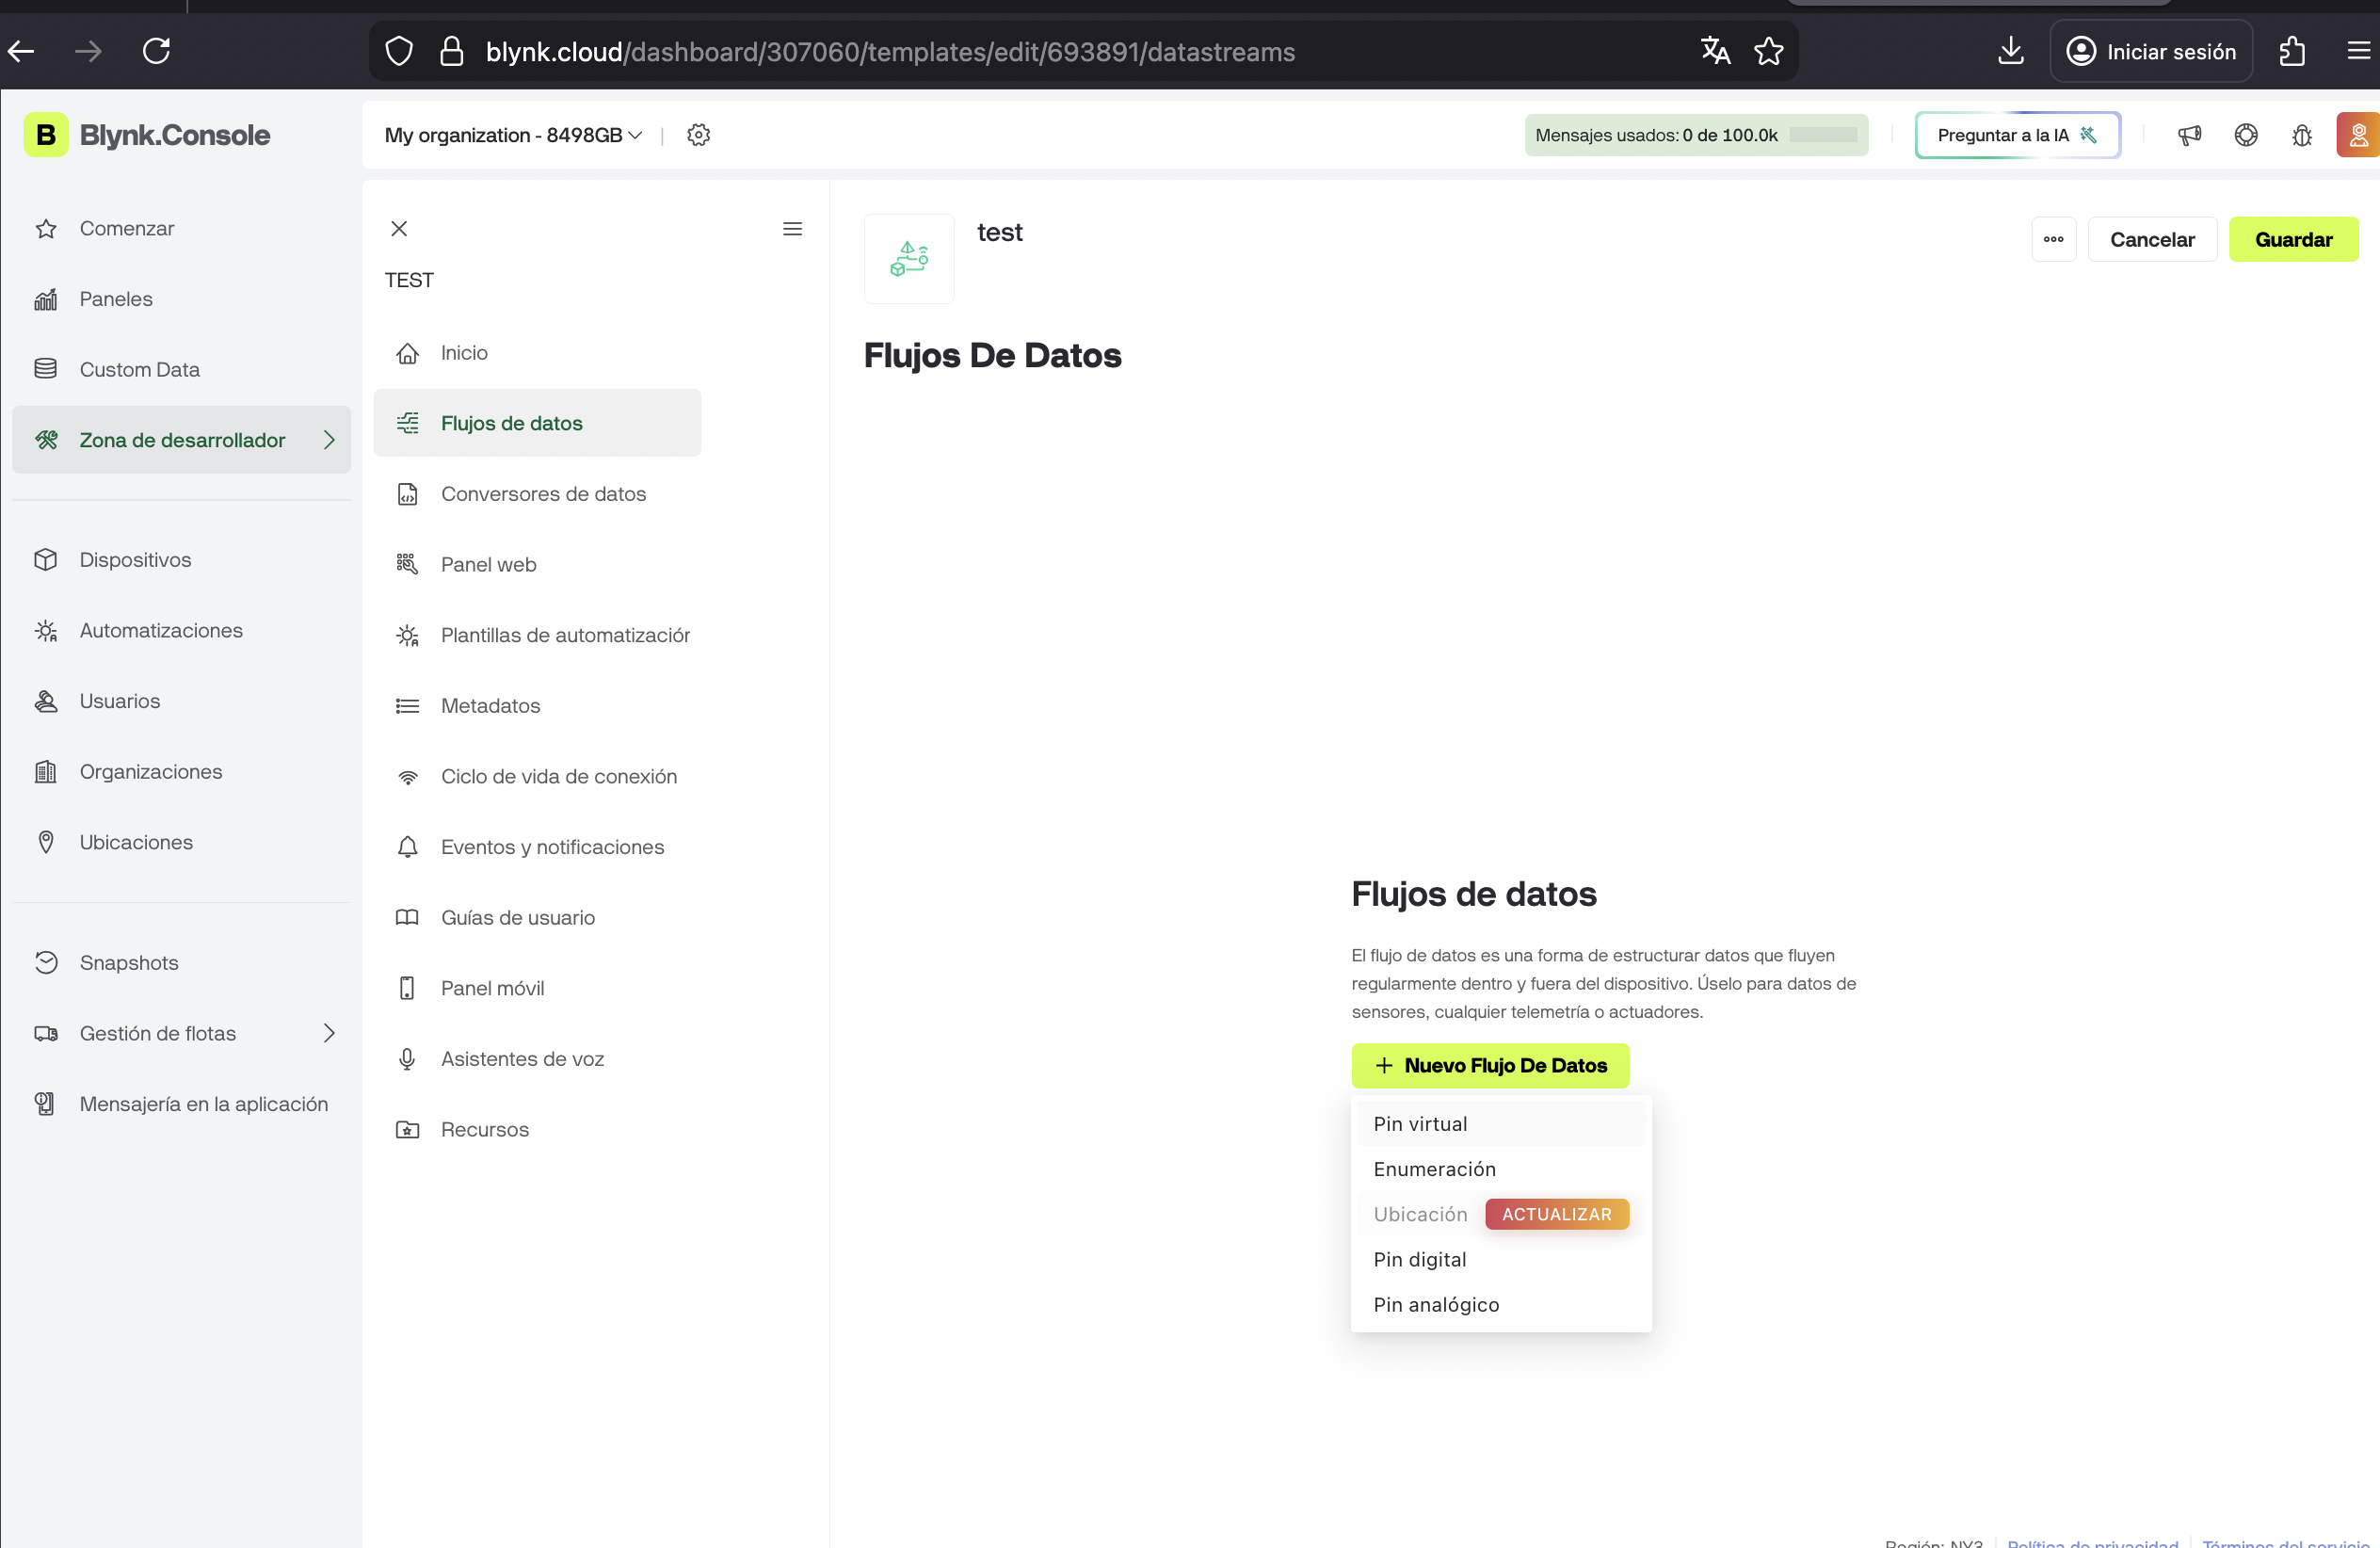Open the bug report icon
The width and height of the screenshot is (2380, 1548).
point(2301,135)
